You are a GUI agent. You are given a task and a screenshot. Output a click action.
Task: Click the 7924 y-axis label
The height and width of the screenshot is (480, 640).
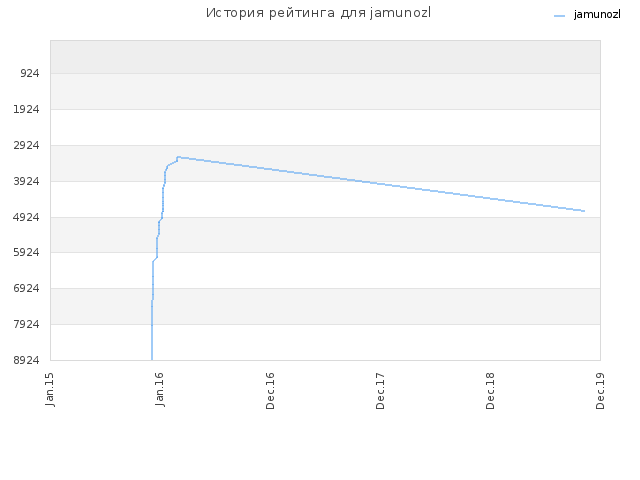coord(27,324)
